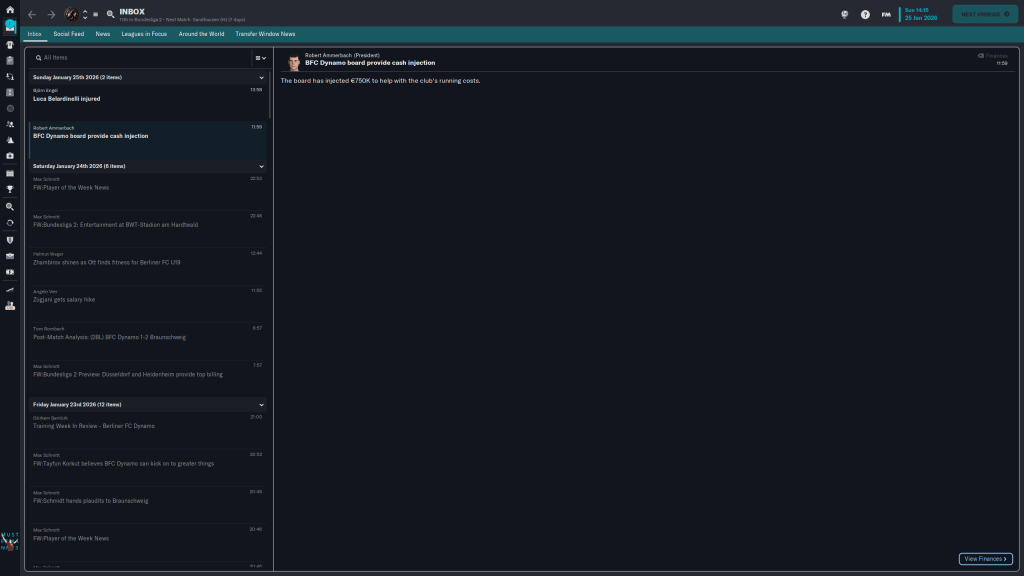
Task: Open Squad via the shirt icon
Action: coord(10,44)
